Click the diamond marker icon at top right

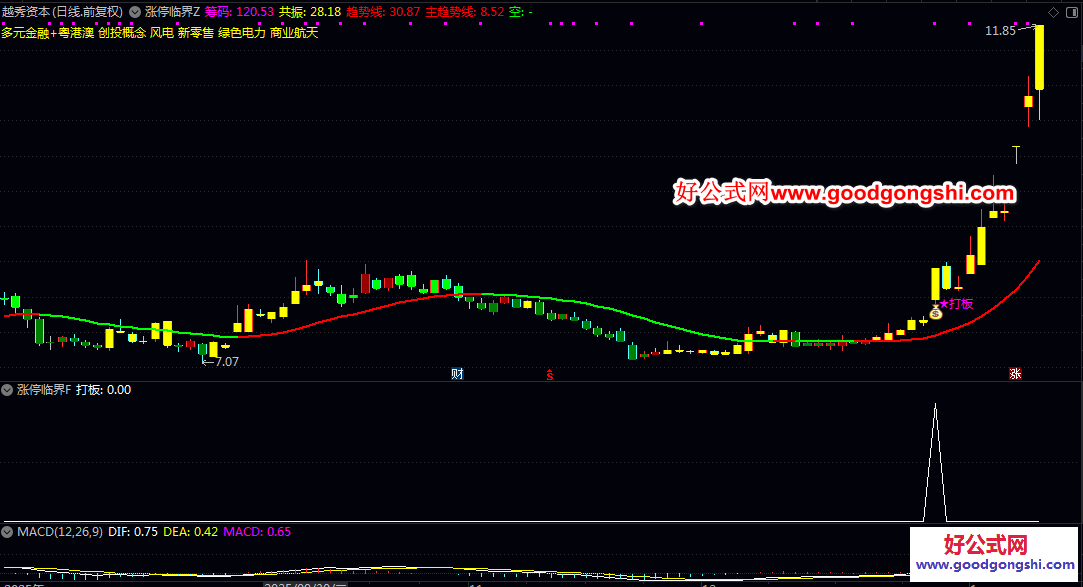pos(1053,12)
